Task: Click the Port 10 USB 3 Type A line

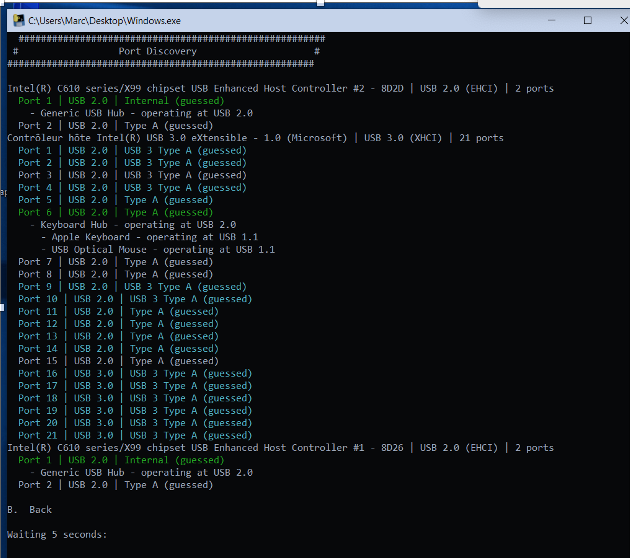Action: [134, 299]
